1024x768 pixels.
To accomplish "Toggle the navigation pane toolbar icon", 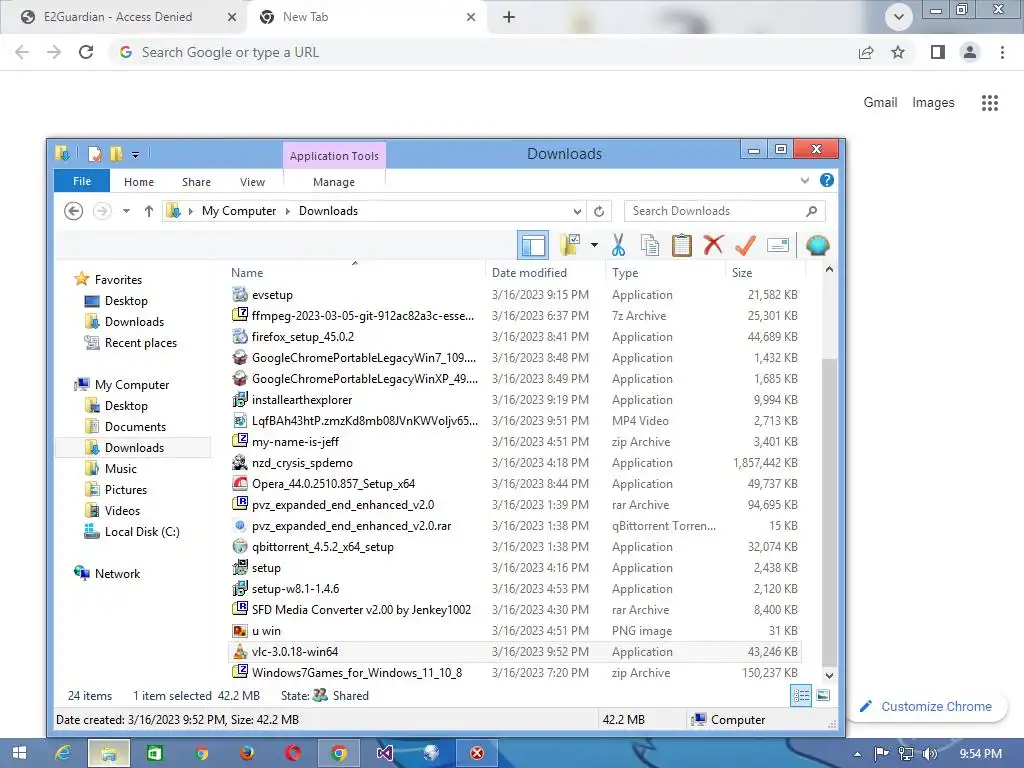I will (533, 246).
